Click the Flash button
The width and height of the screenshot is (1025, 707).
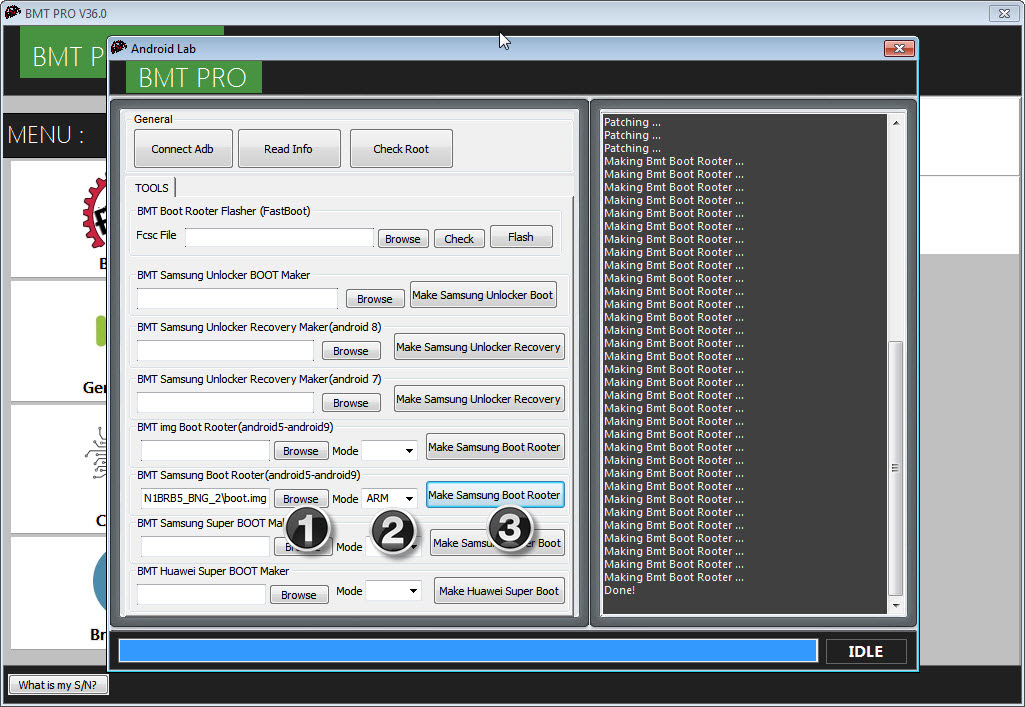(x=521, y=237)
